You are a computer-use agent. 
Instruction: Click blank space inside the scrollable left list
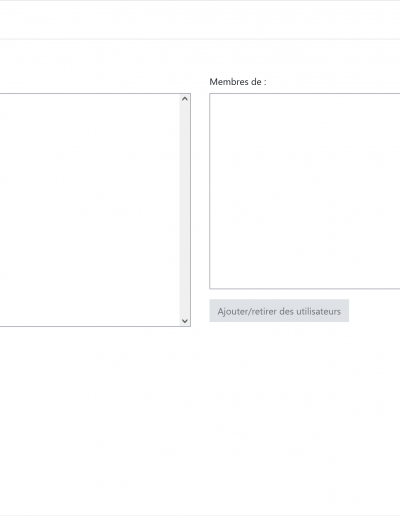(90, 210)
